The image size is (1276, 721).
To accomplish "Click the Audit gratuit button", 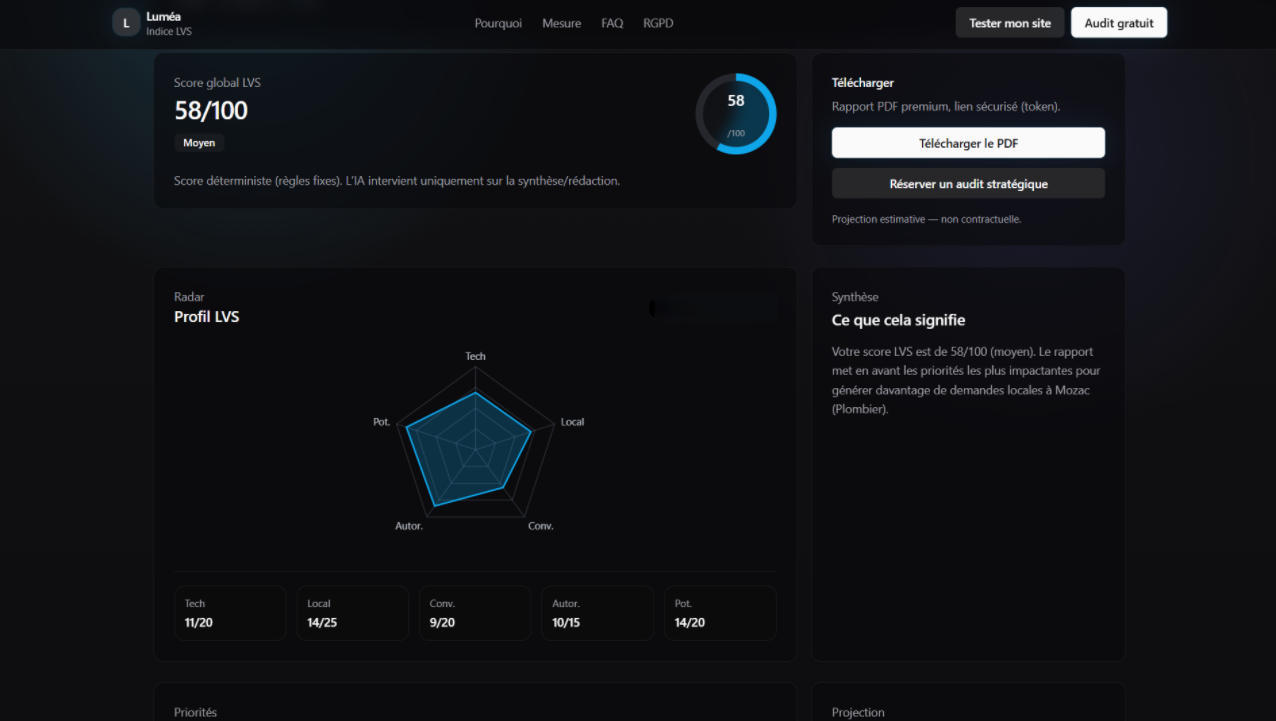I will [x=1118, y=23].
